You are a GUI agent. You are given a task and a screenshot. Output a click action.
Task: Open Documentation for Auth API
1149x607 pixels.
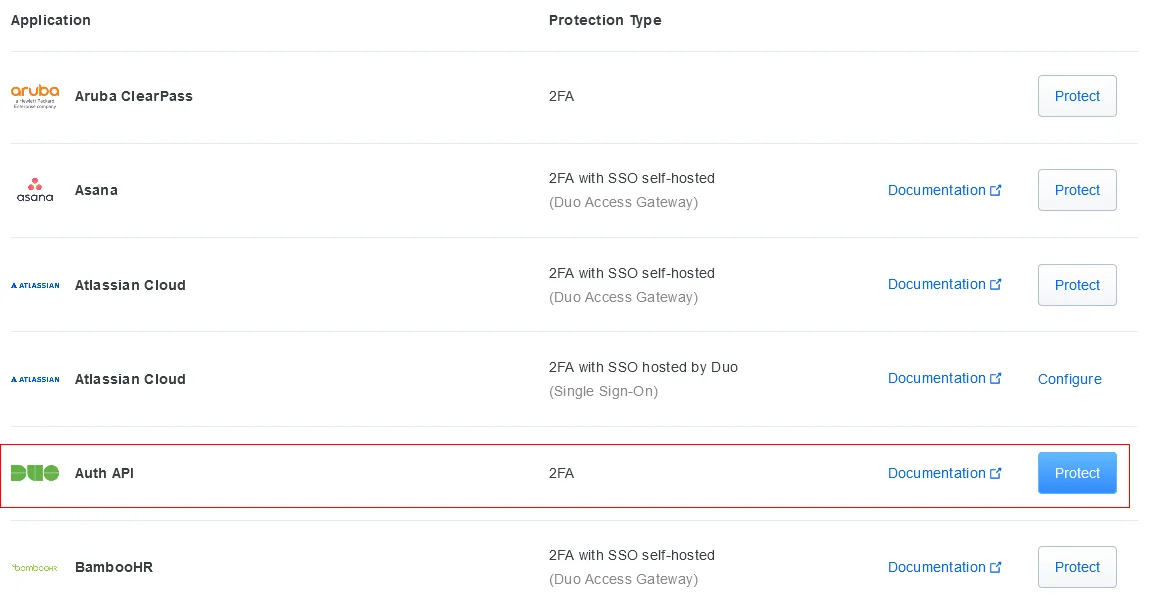pos(937,473)
